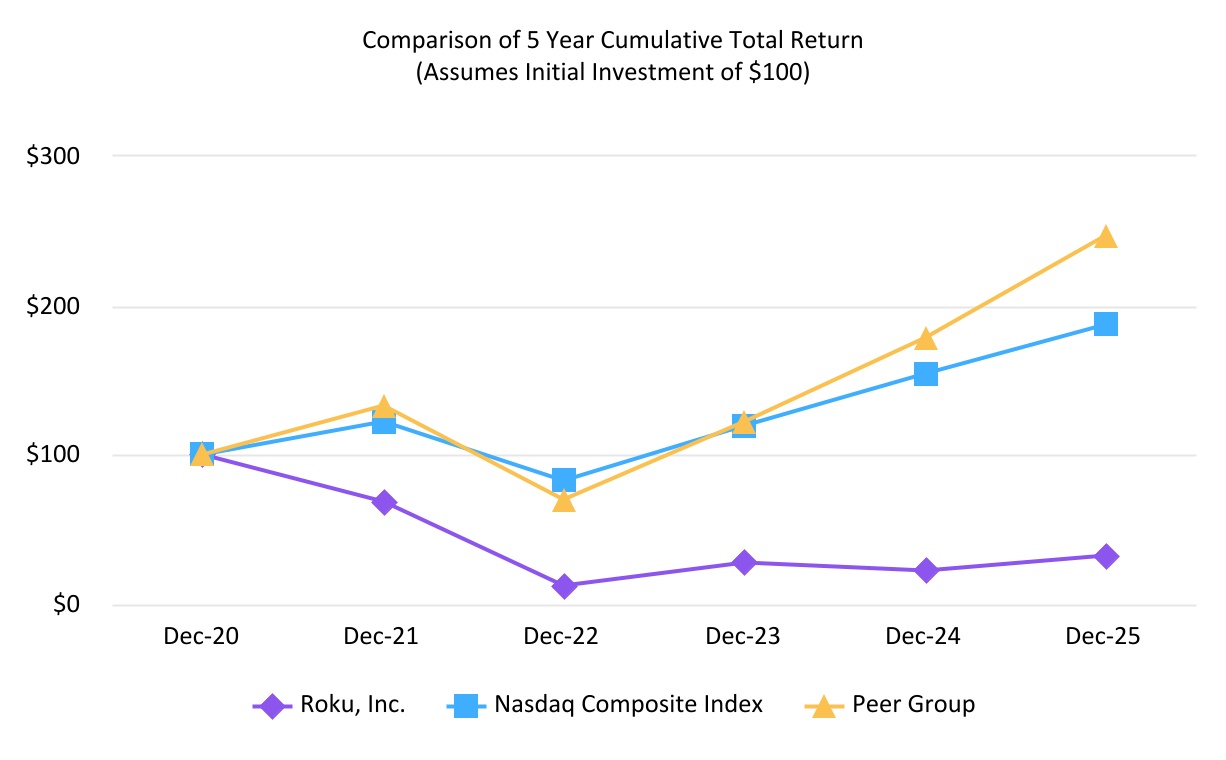1226x760 pixels.
Task: Select the Nasdaq Composite Index legend label
Action: [x=628, y=705]
